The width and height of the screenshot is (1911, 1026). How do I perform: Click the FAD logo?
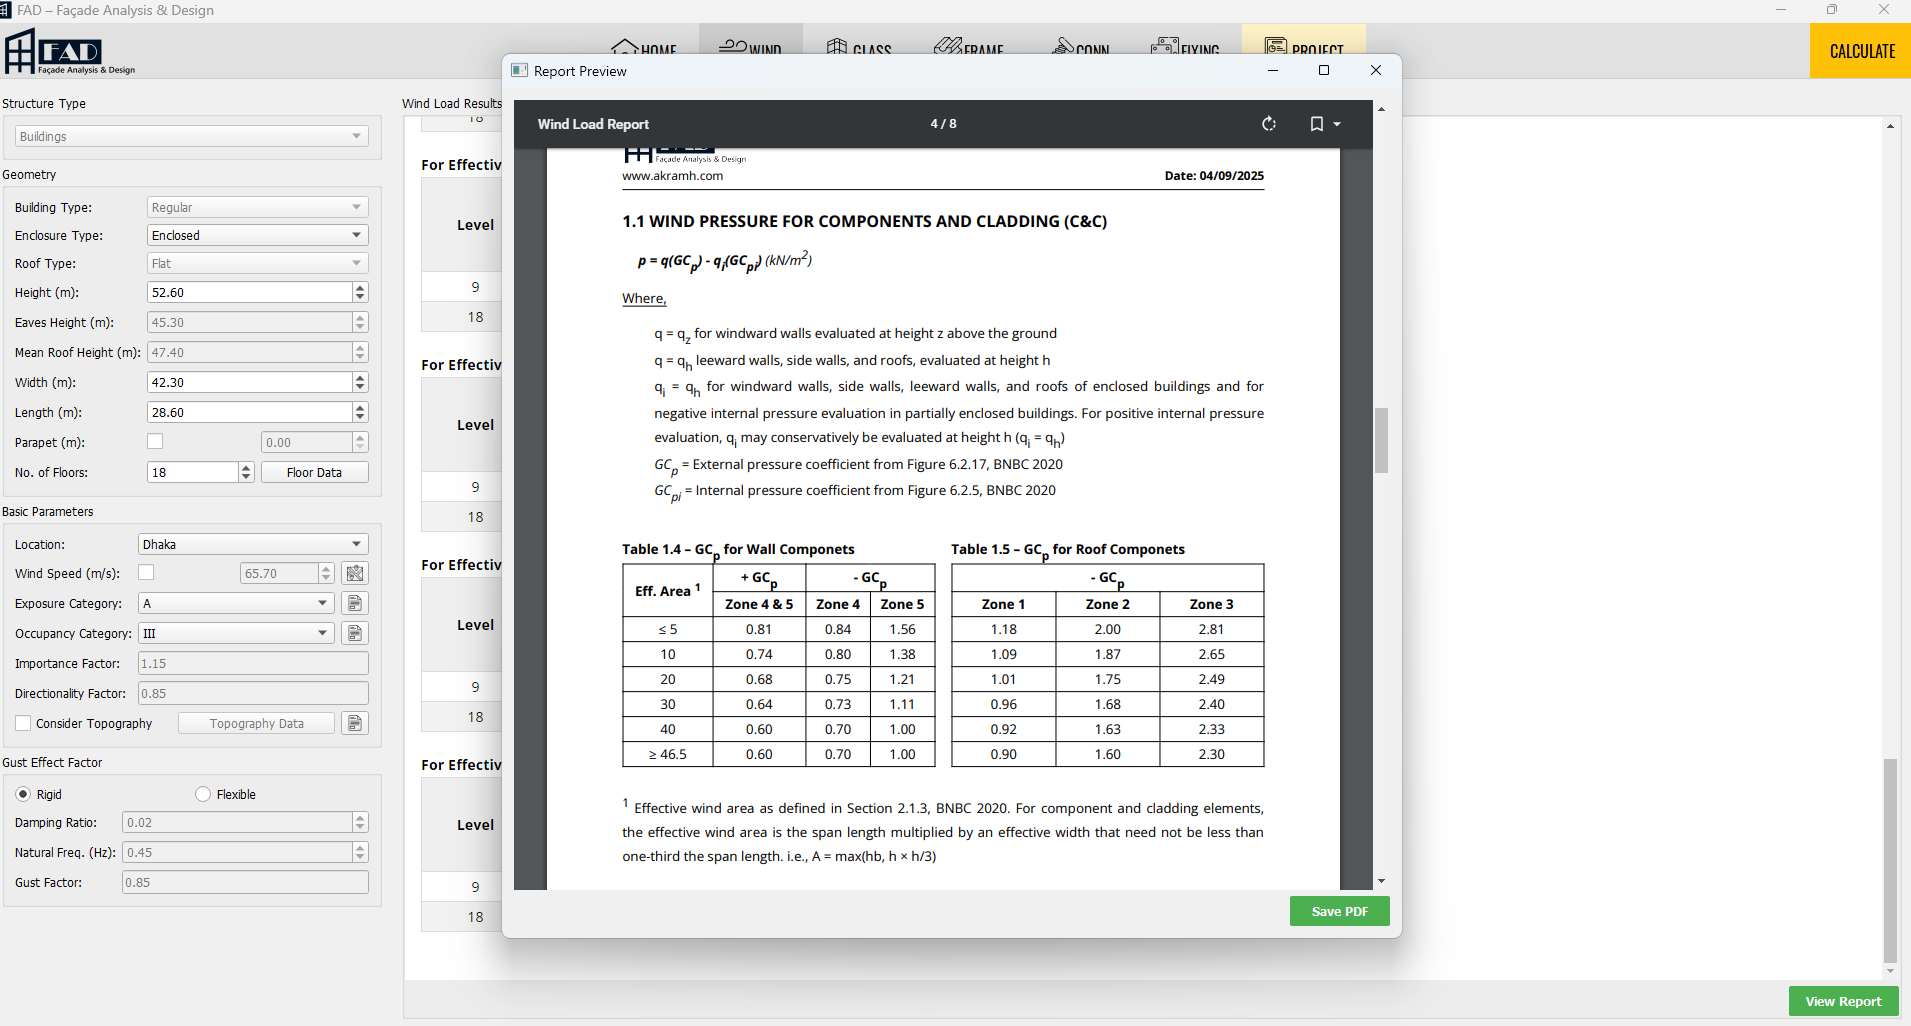point(69,52)
